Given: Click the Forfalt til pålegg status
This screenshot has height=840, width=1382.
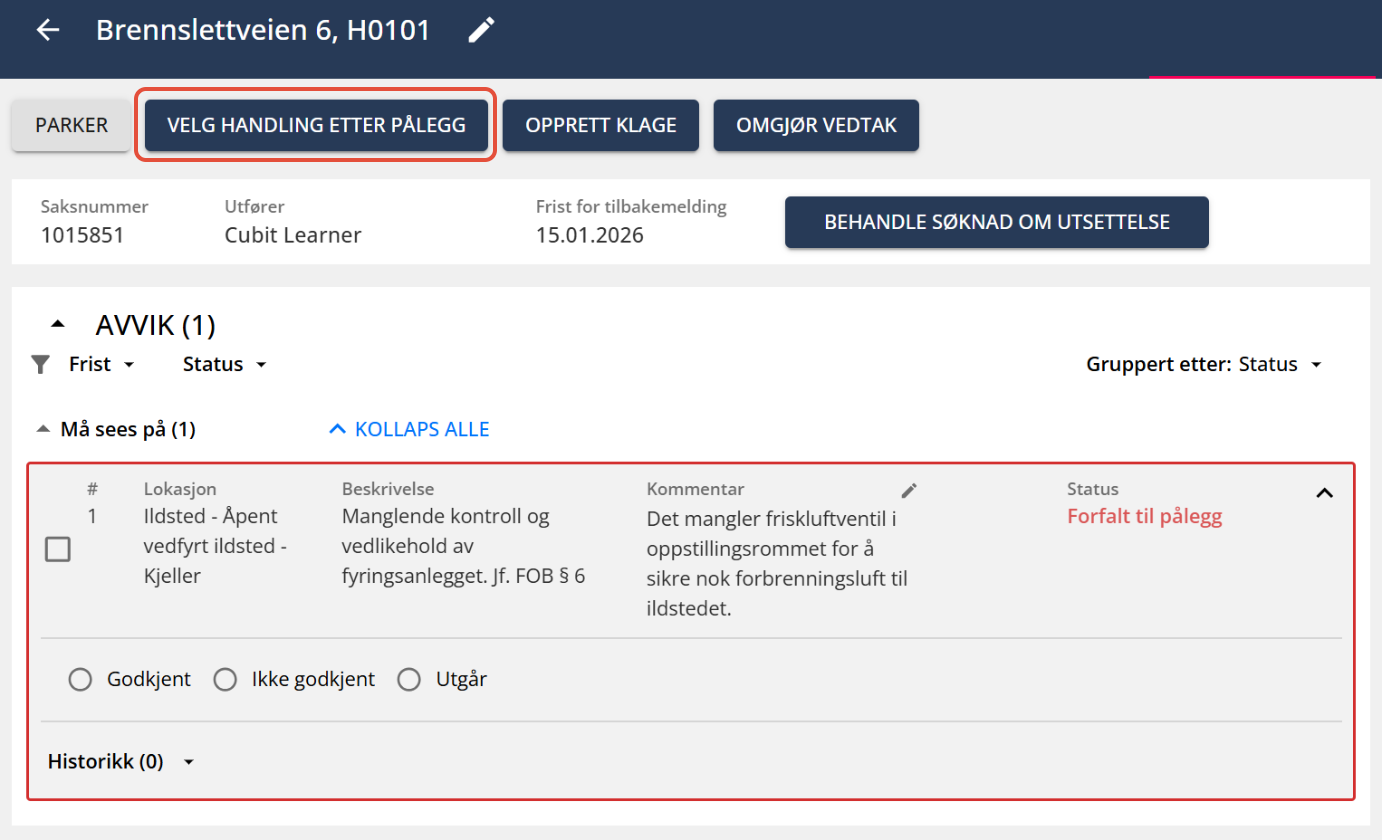Looking at the screenshot, I should (1145, 517).
